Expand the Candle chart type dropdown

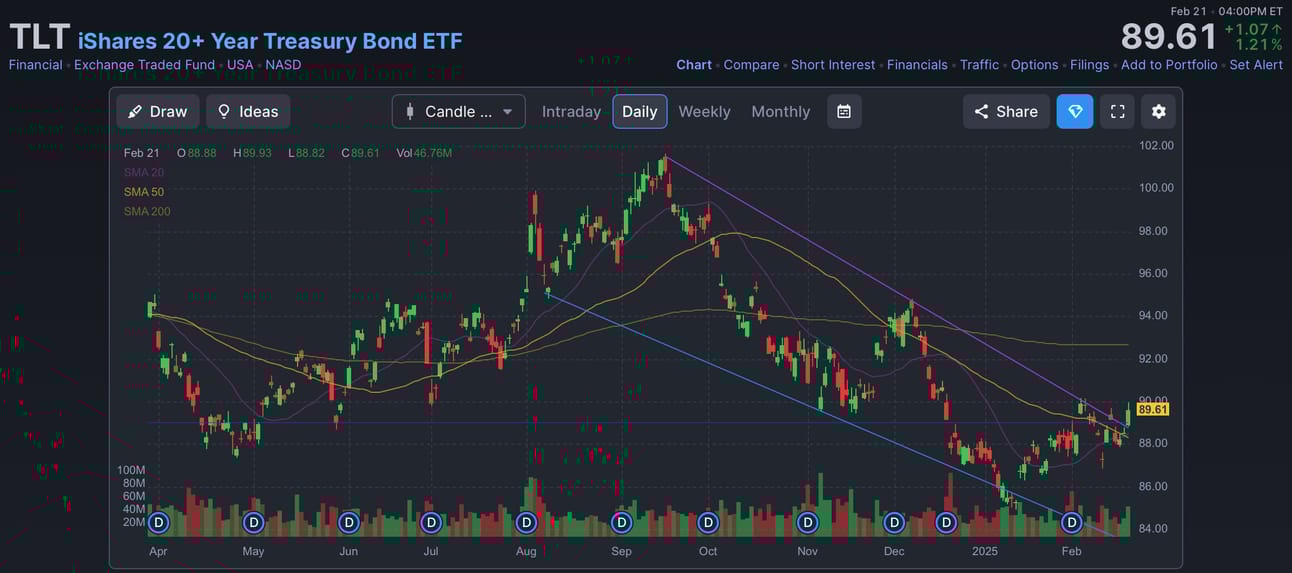(459, 112)
